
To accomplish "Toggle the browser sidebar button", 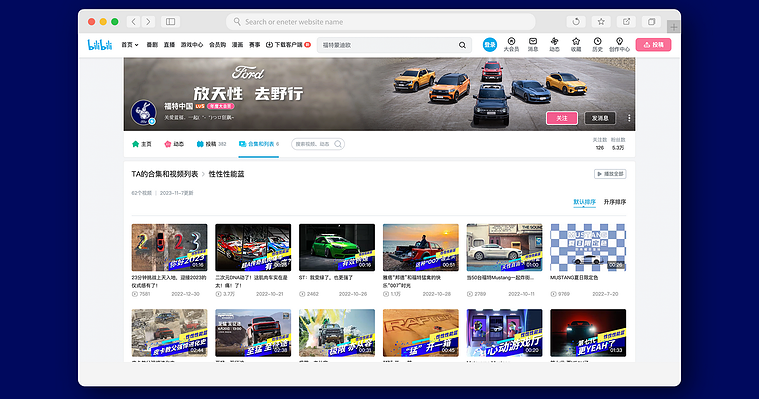I will [x=170, y=22].
